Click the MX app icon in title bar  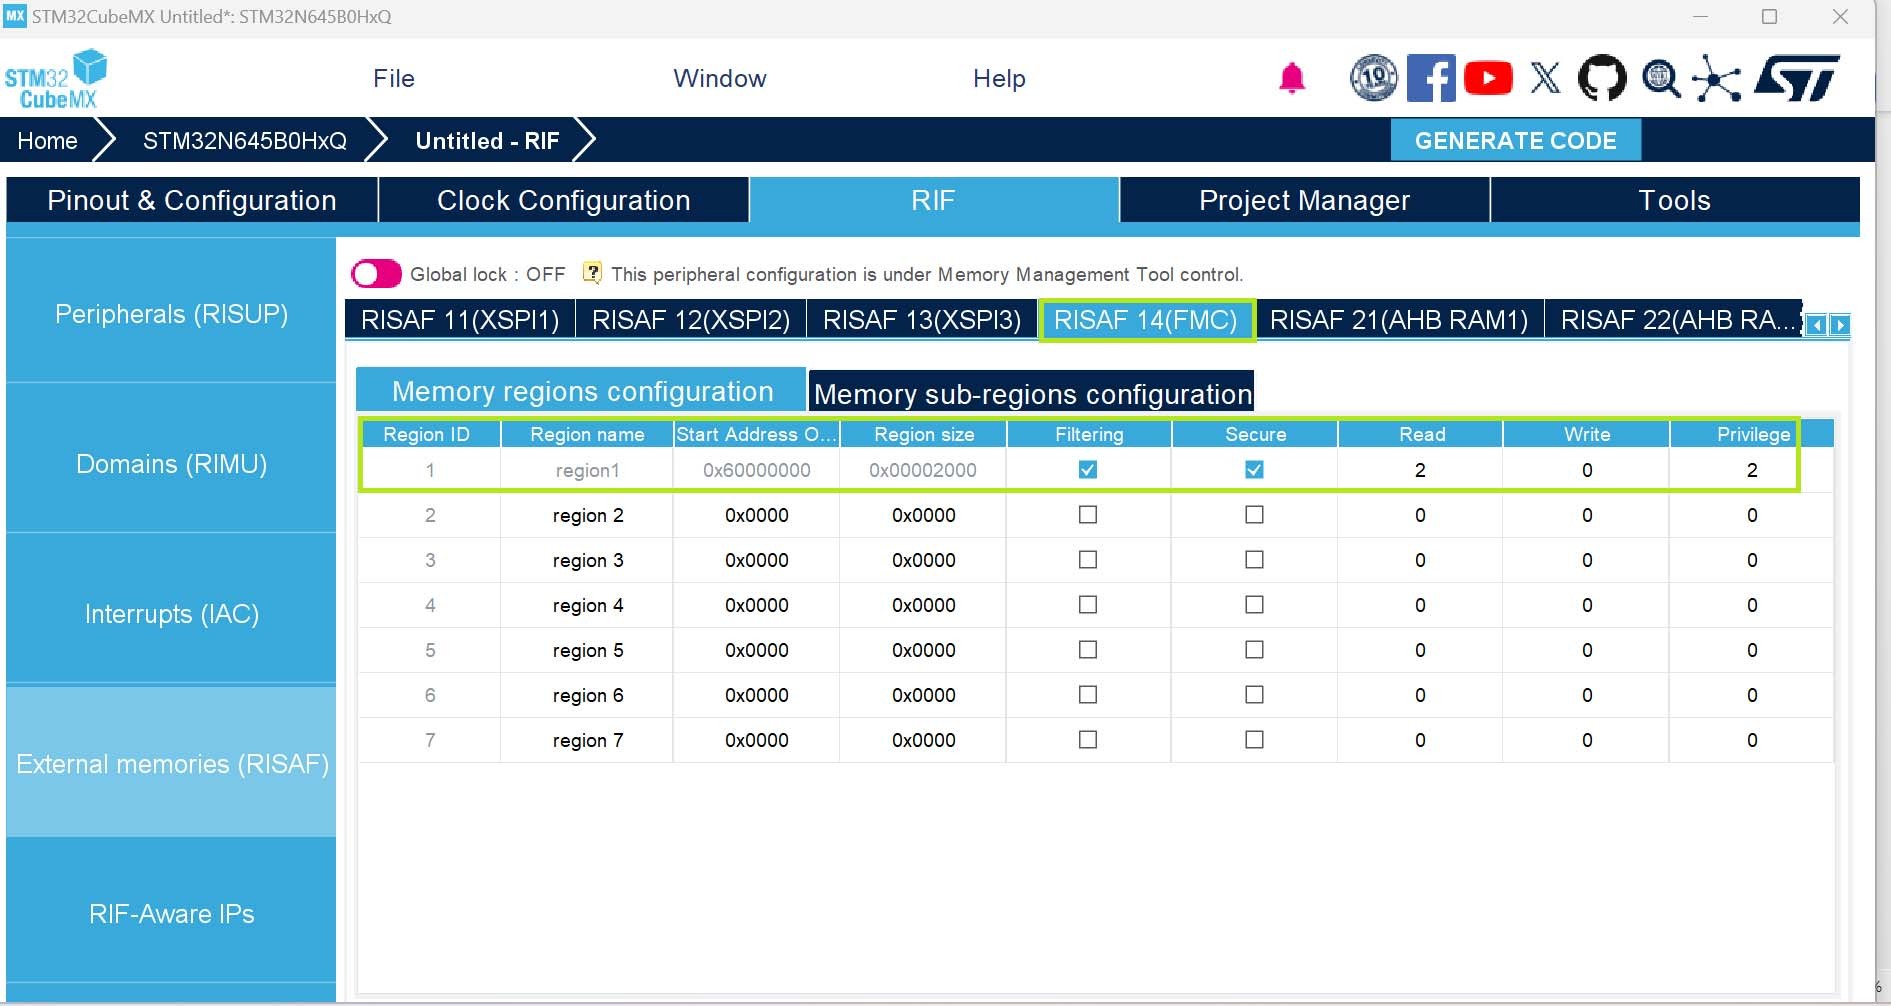(x=15, y=16)
